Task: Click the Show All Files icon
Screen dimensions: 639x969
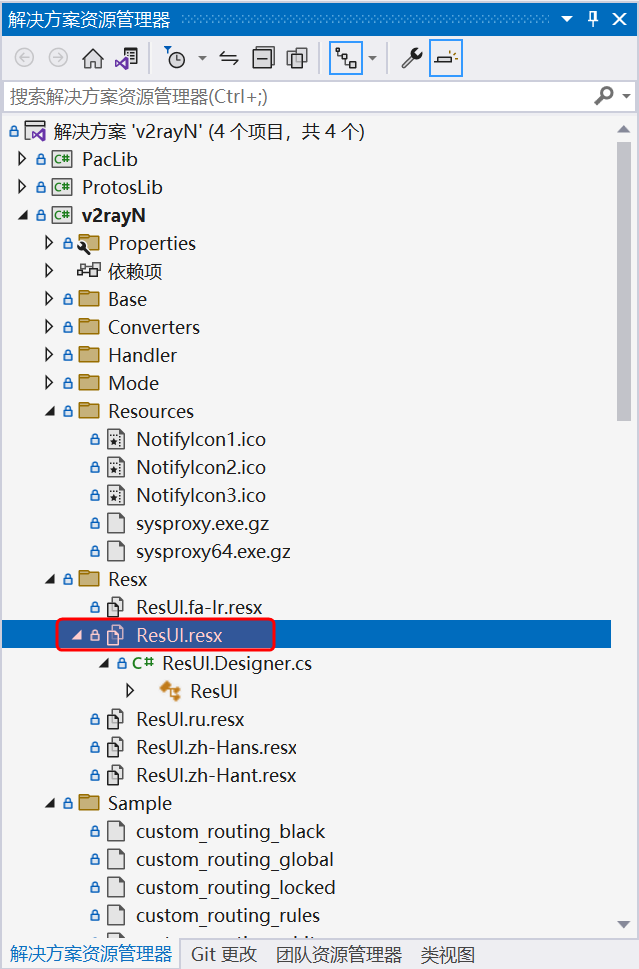Action: (297, 59)
